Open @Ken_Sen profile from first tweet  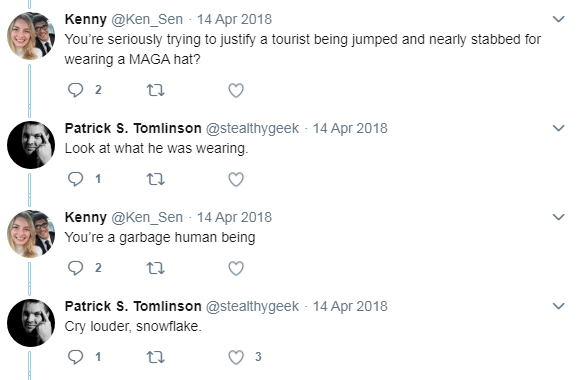[x=147, y=19]
